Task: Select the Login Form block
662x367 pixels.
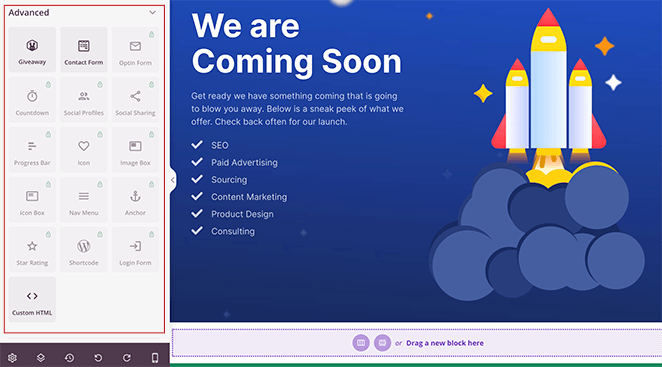Action: click(x=135, y=250)
